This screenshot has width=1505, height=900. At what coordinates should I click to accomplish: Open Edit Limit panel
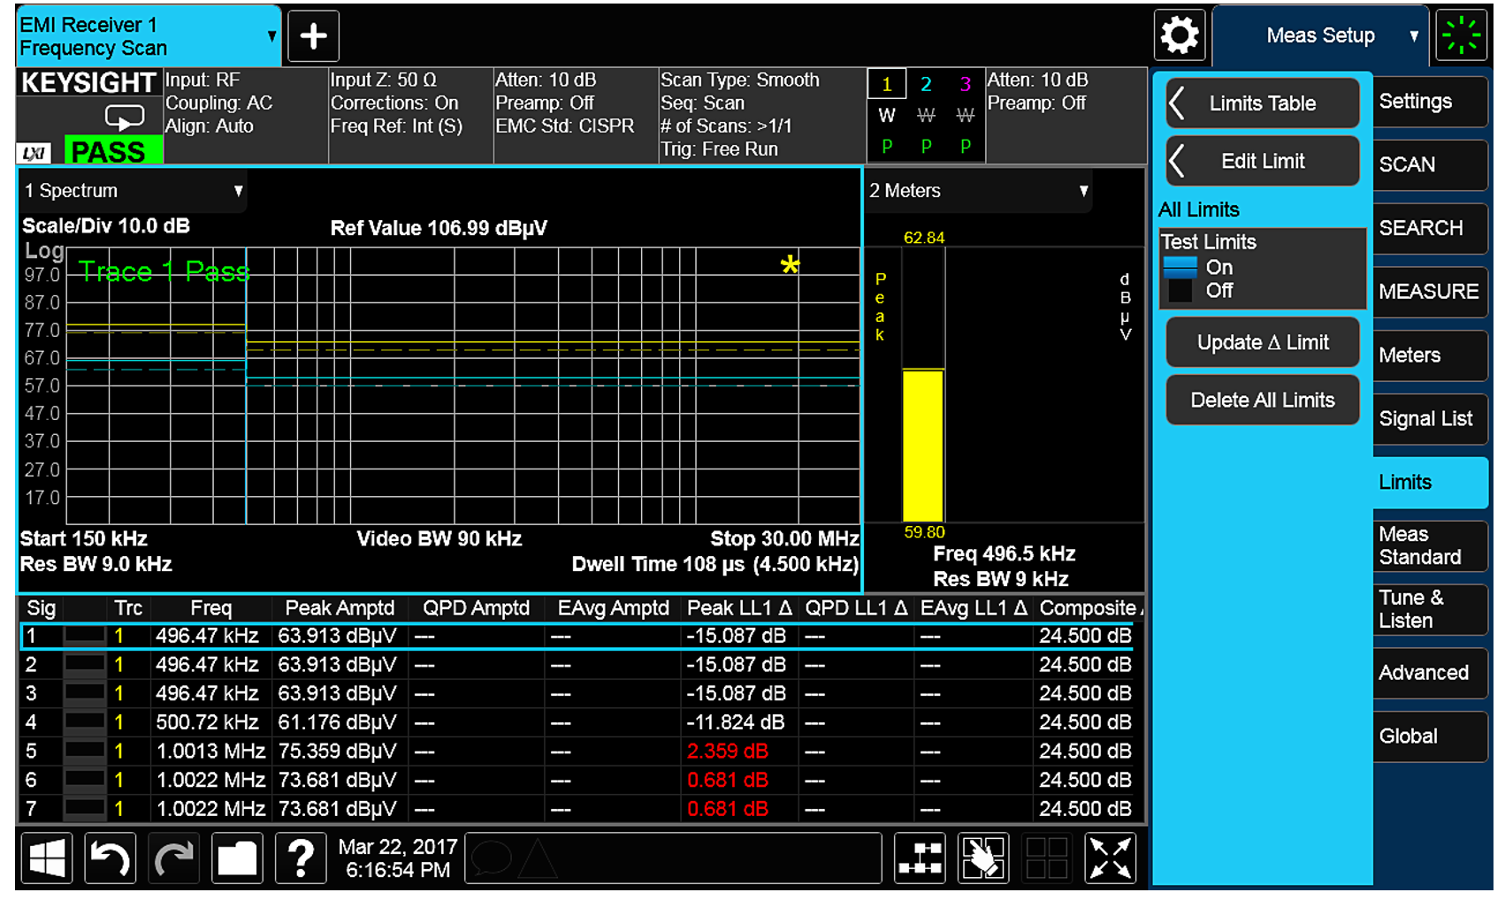pos(1262,161)
